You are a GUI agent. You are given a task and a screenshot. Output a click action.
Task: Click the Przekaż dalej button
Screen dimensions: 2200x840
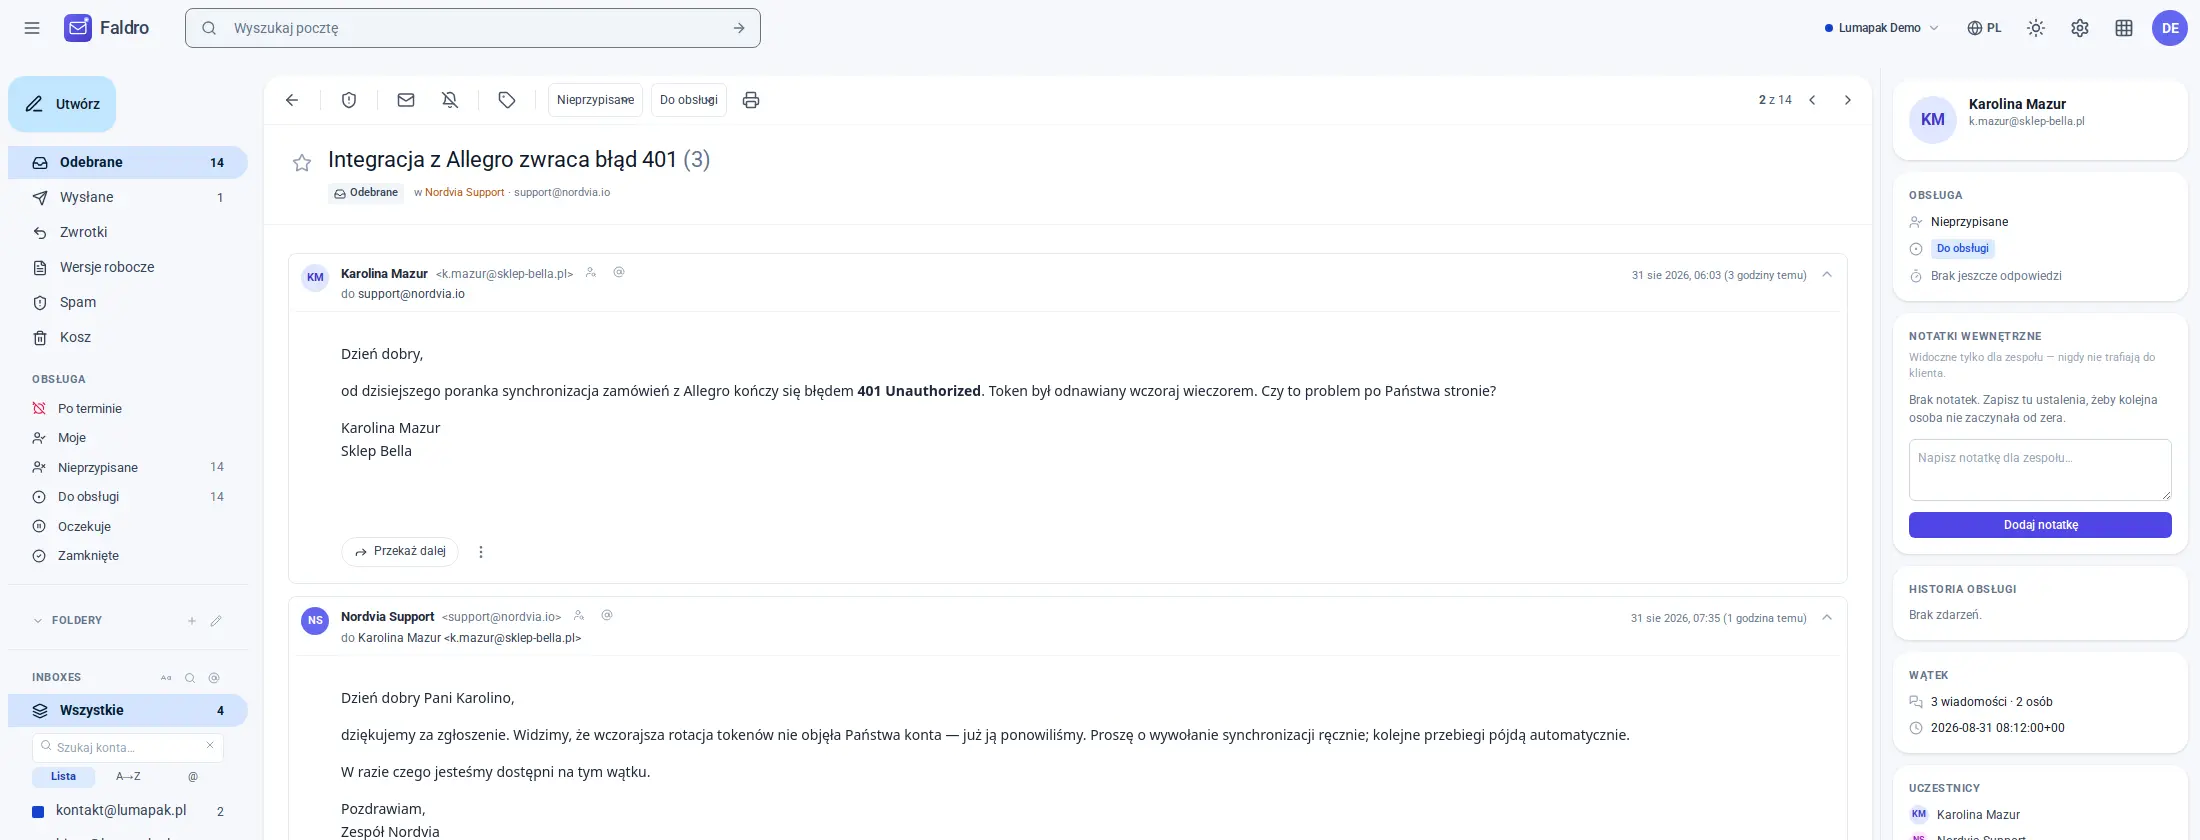tap(400, 552)
